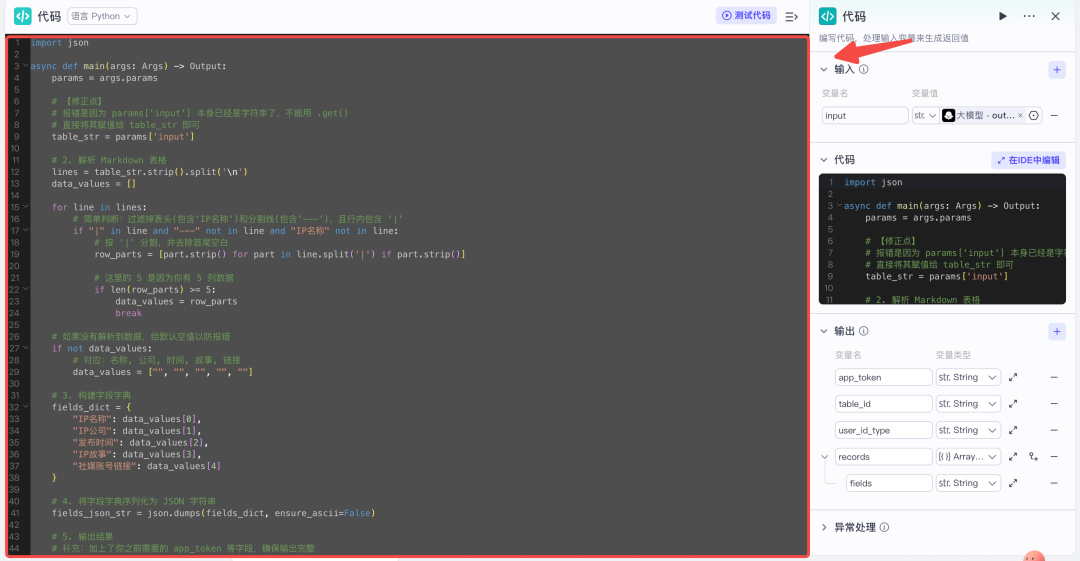This screenshot has height=561, width=1080.
Task: Click the user_id_type variable name field
Action: click(x=883, y=430)
